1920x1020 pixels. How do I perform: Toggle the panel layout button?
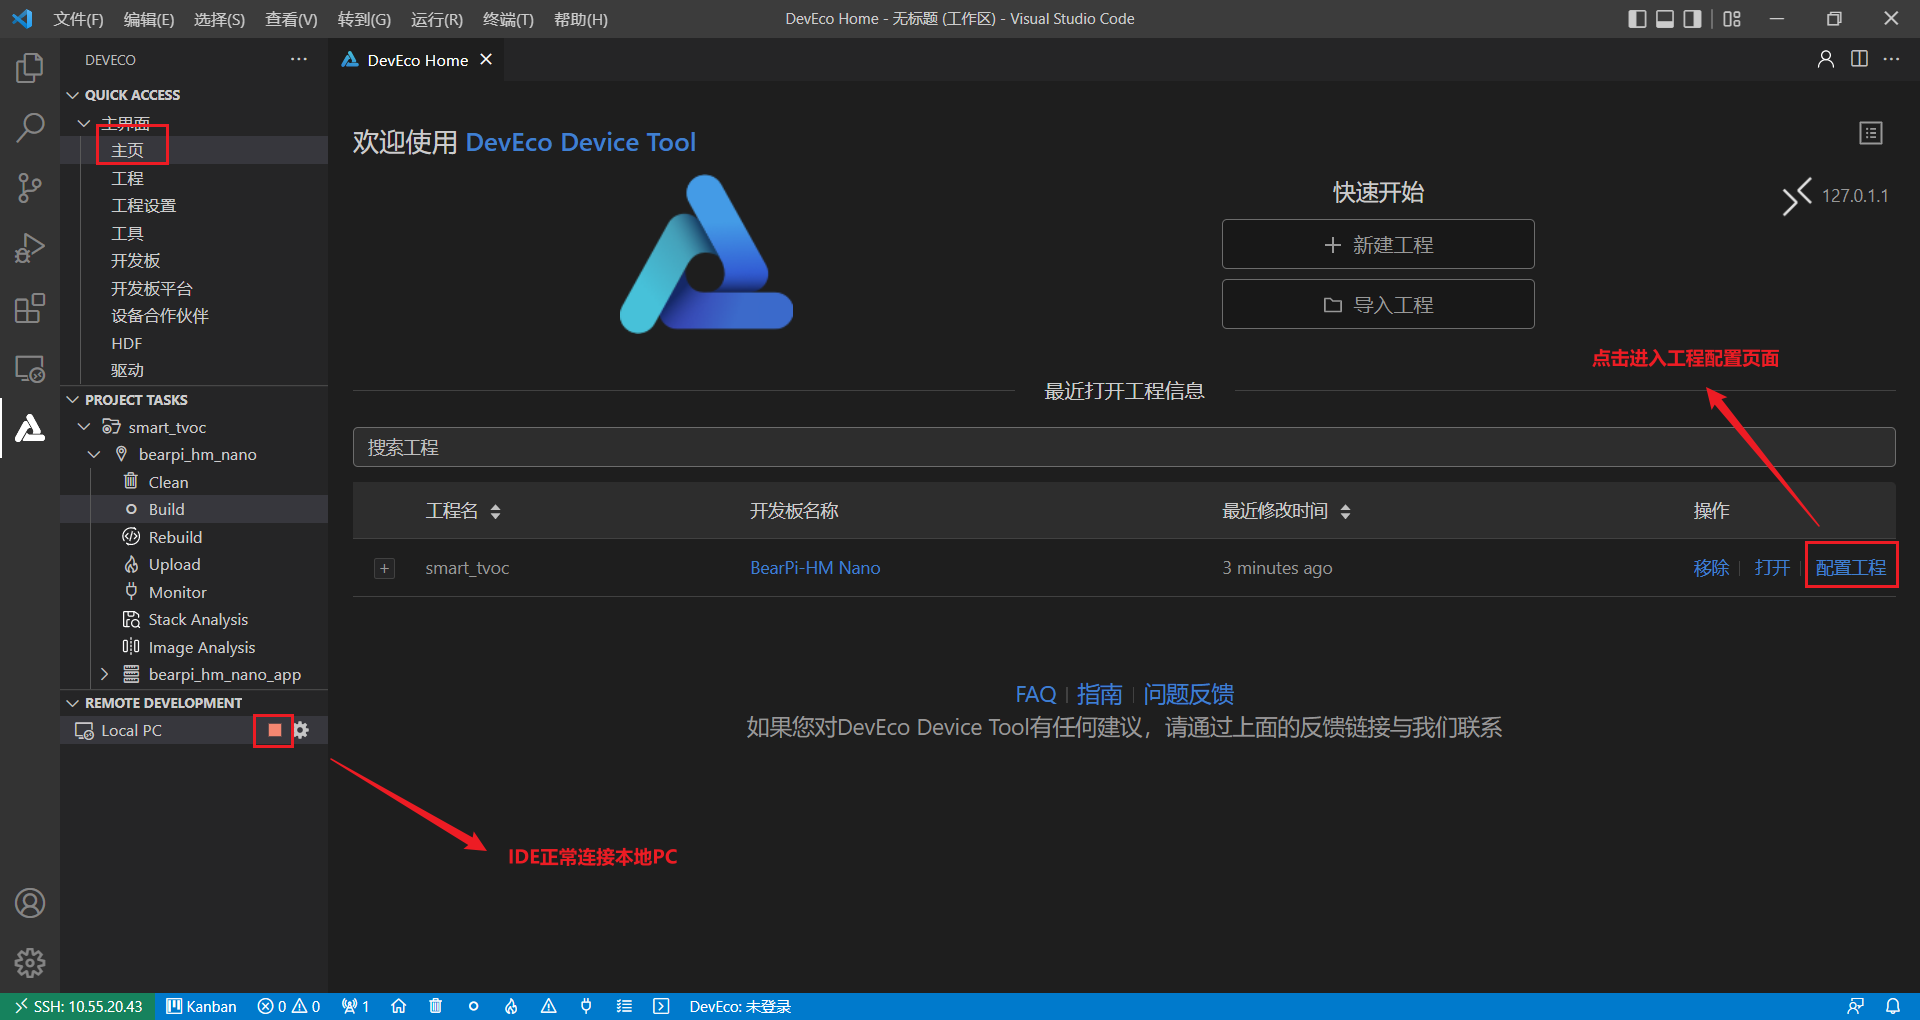pos(1665,19)
